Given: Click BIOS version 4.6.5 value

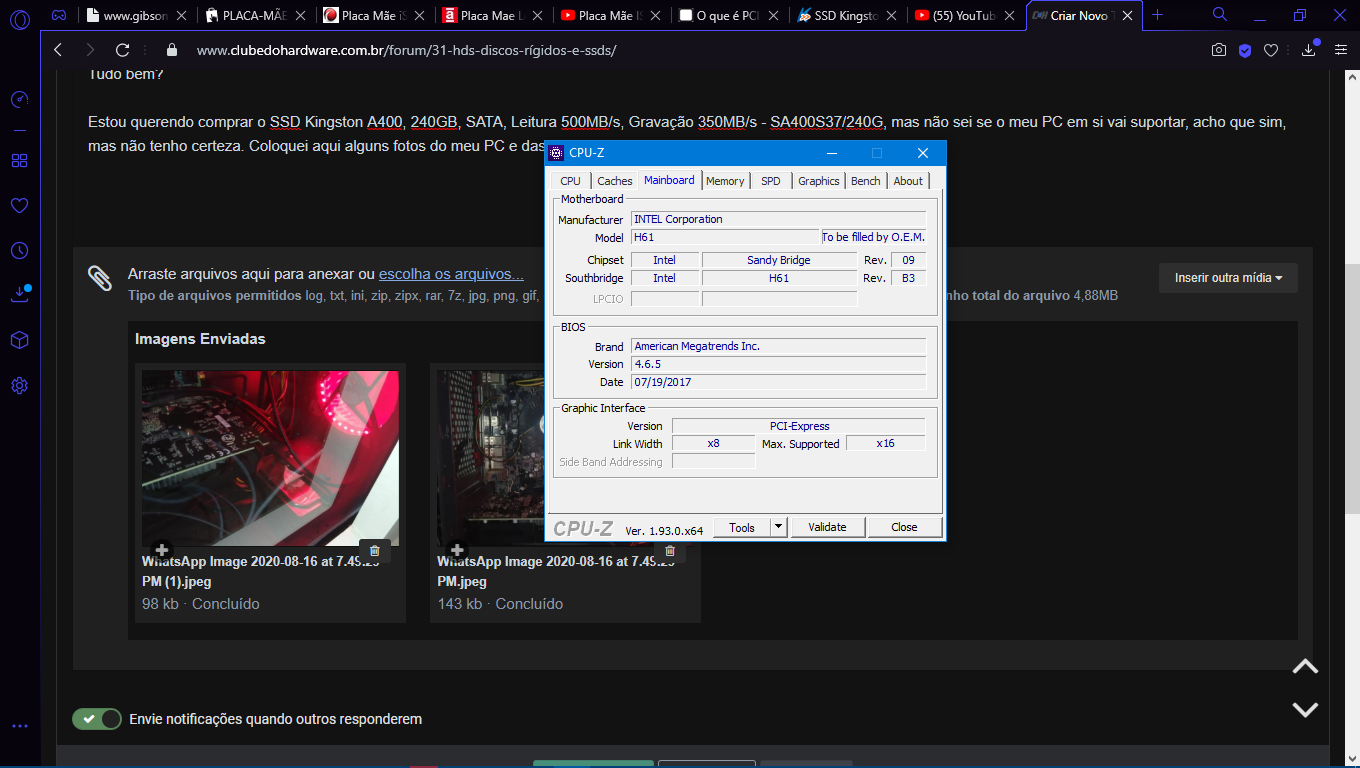Looking at the screenshot, I should pyautogui.click(x=778, y=364).
